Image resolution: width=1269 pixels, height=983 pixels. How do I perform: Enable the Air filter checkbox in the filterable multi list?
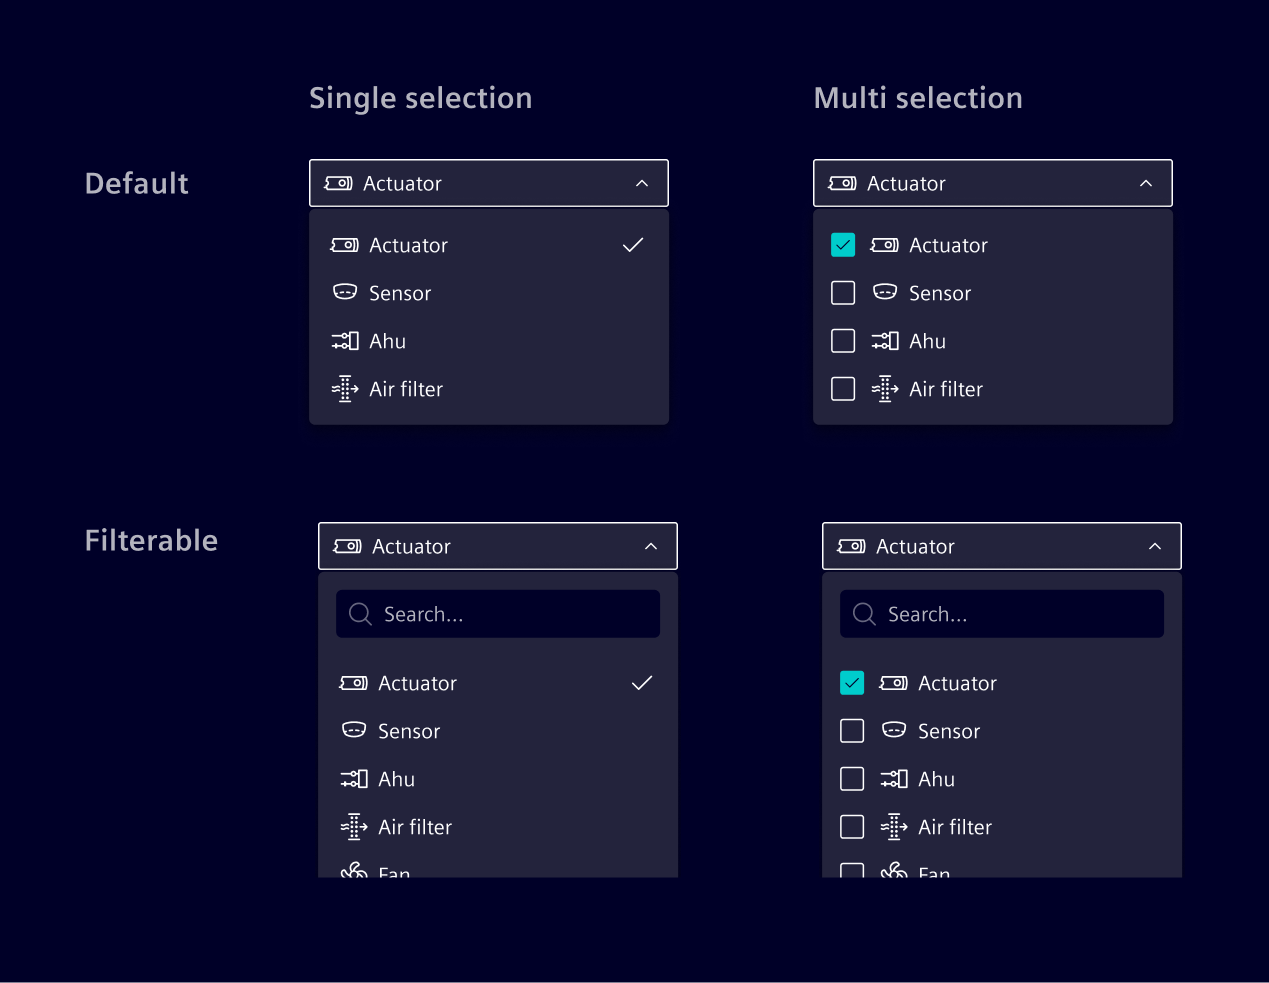click(x=851, y=826)
